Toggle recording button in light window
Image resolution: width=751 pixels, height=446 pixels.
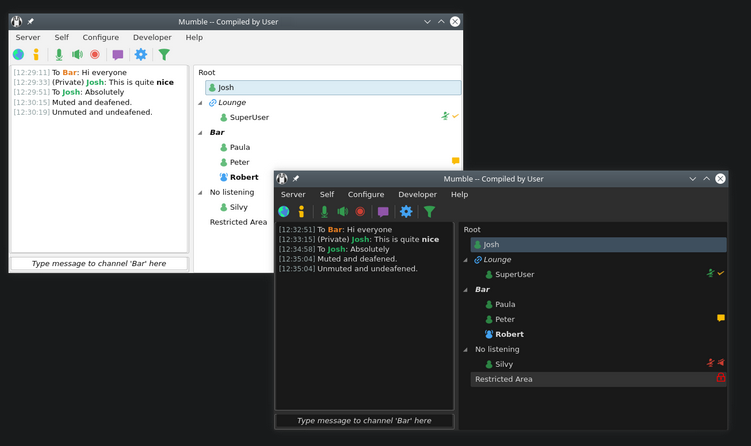(x=95, y=55)
